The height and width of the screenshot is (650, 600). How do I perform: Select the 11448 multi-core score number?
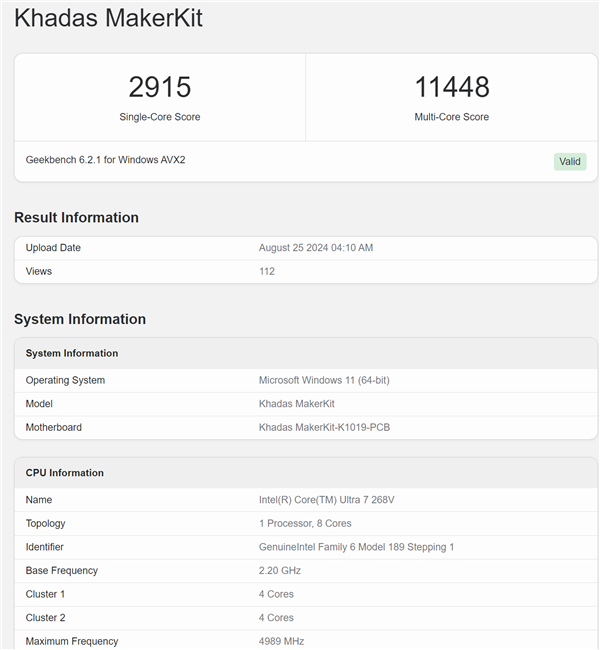tap(452, 87)
